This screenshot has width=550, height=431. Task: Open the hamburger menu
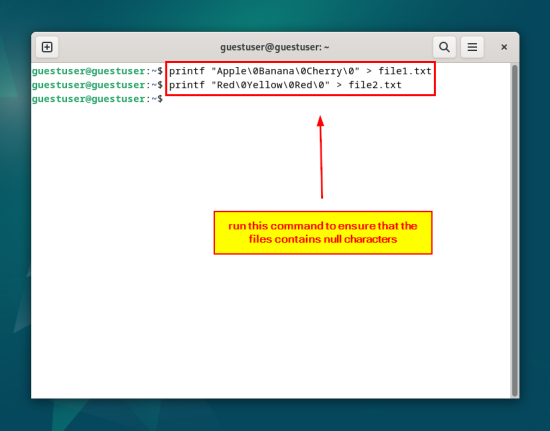[472, 47]
